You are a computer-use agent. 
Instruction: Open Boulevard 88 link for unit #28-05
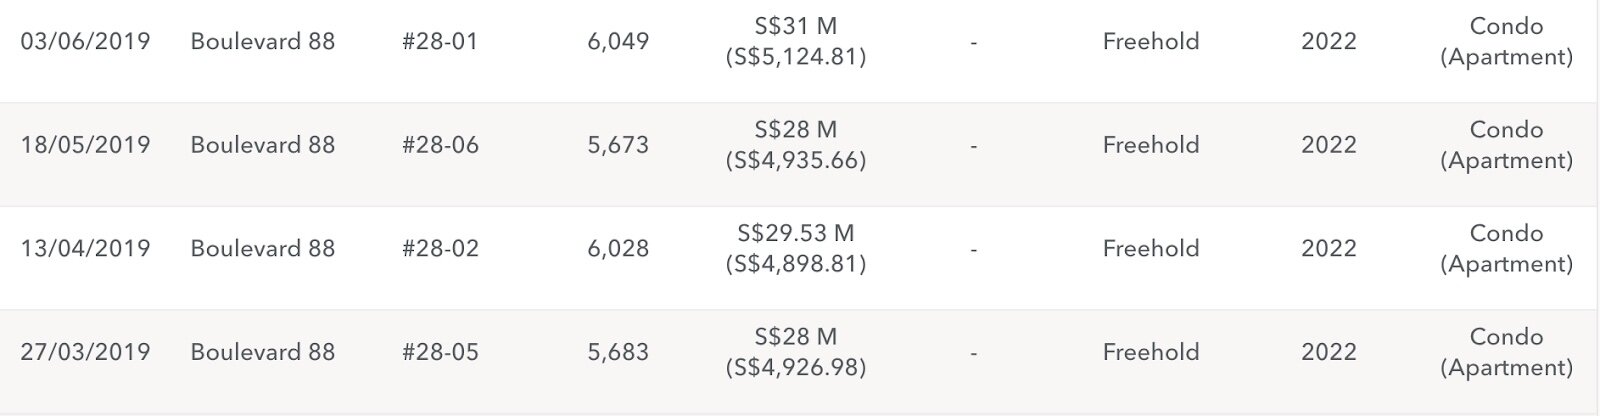click(x=263, y=352)
